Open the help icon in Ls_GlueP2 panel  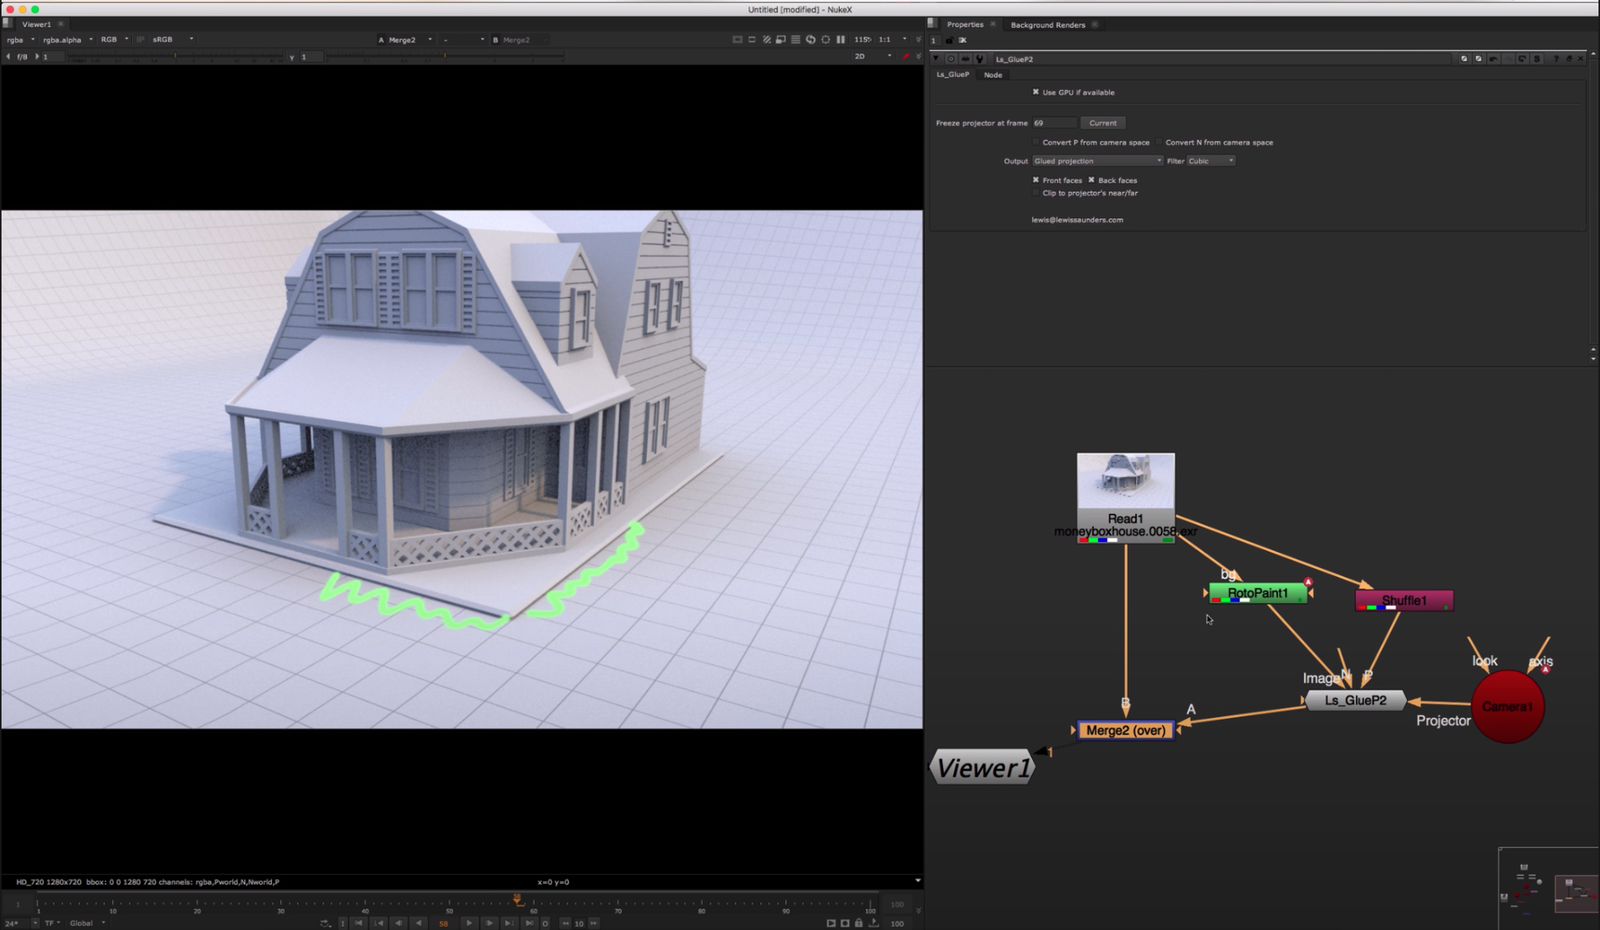(1555, 59)
